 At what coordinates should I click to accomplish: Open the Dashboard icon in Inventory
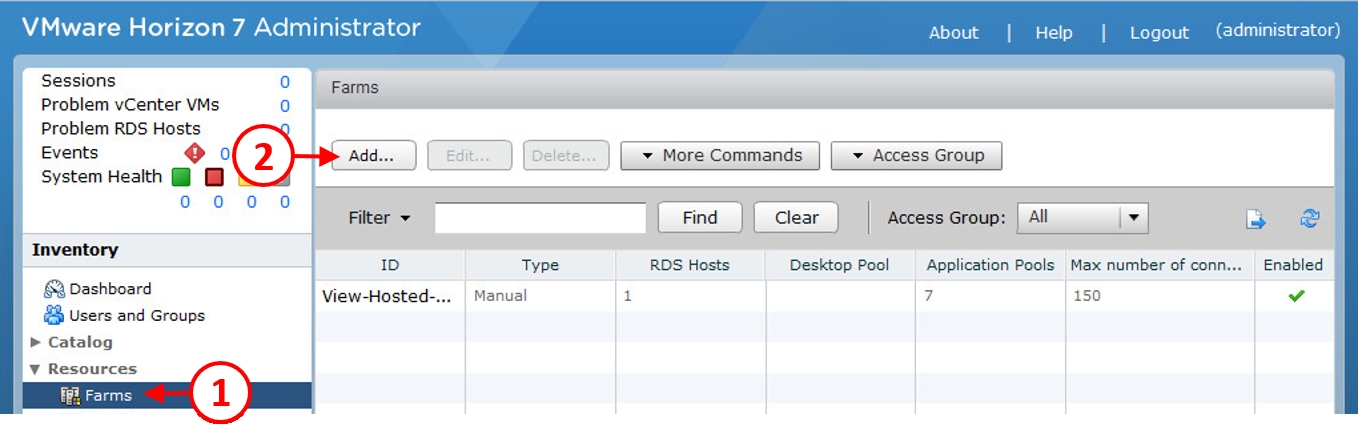(x=54, y=289)
